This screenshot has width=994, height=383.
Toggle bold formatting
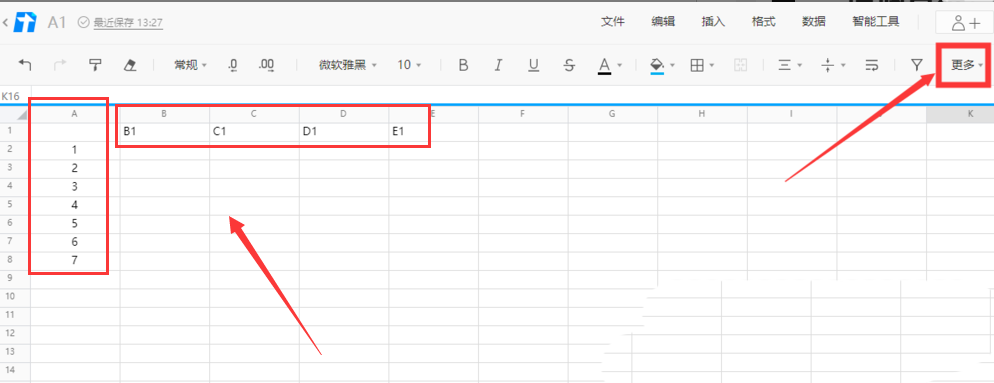tap(463, 65)
